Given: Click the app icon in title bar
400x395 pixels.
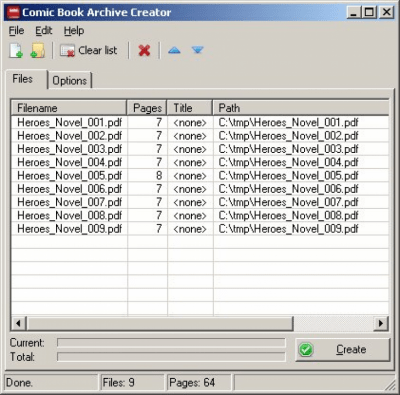Looking at the screenshot, I should [x=13, y=12].
